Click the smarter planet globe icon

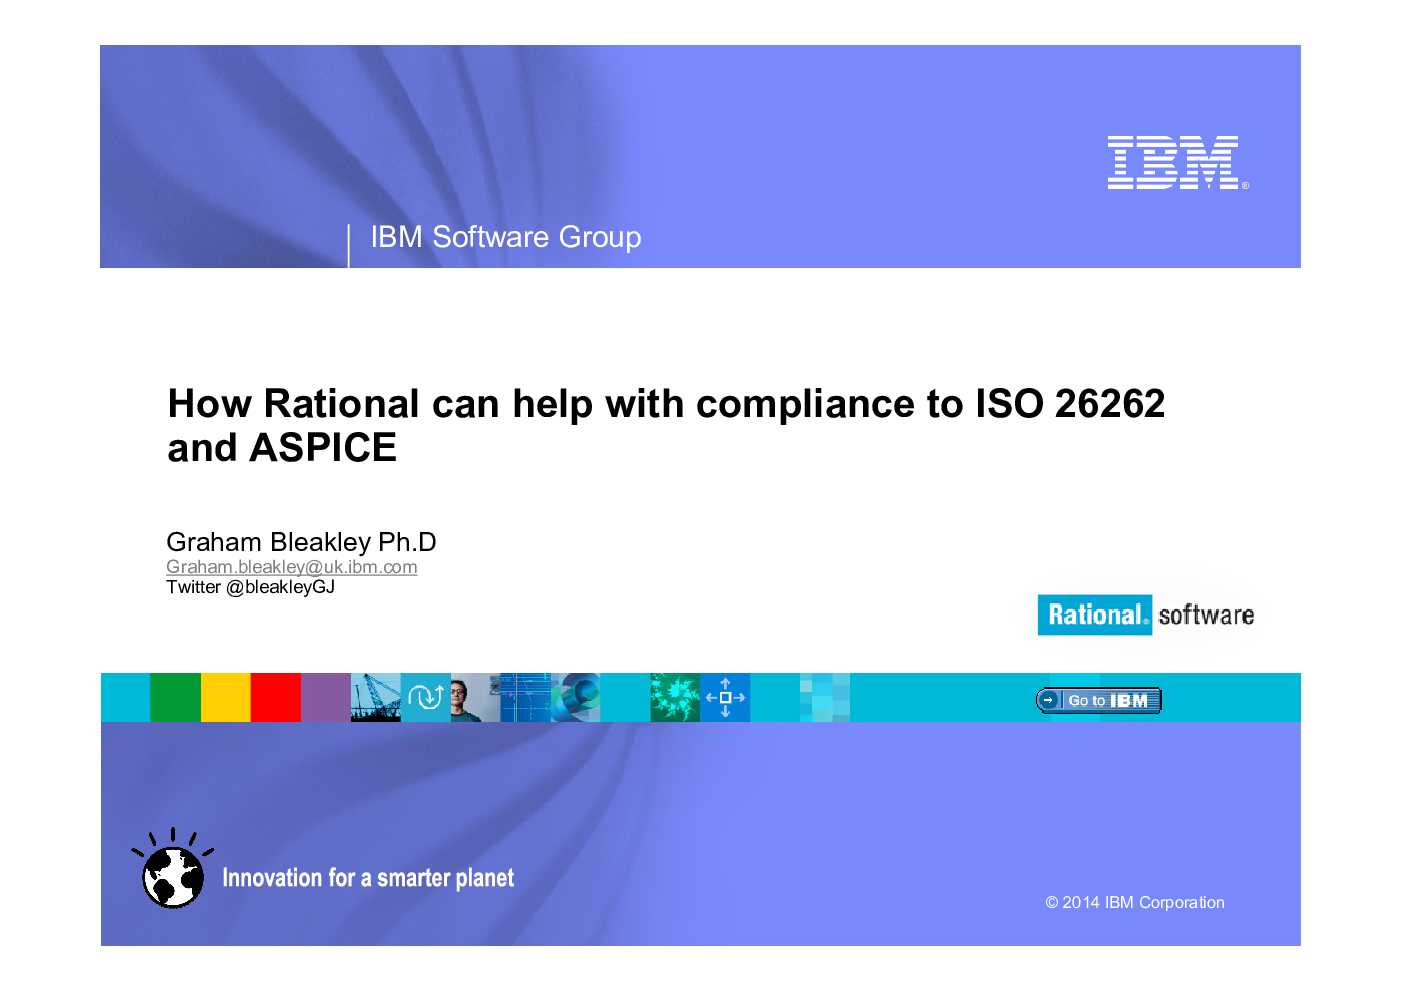point(172,869)
